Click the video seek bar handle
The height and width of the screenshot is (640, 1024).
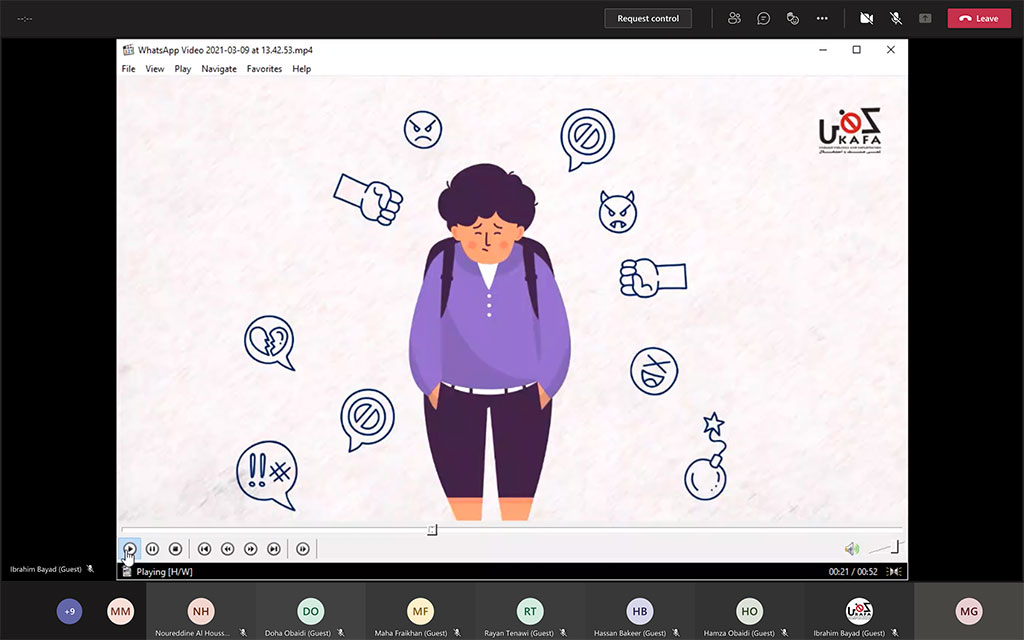(x=432, y=530)
